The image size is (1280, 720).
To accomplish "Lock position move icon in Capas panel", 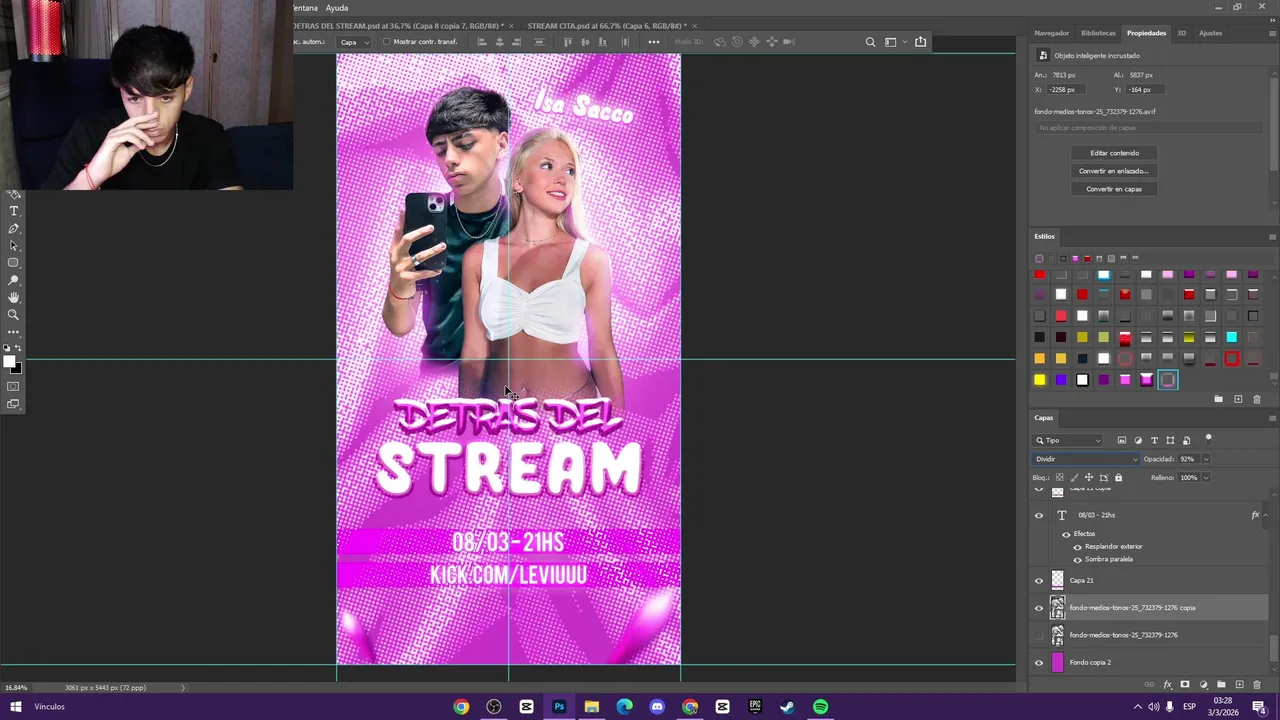I will click(x=1089, y=477).
